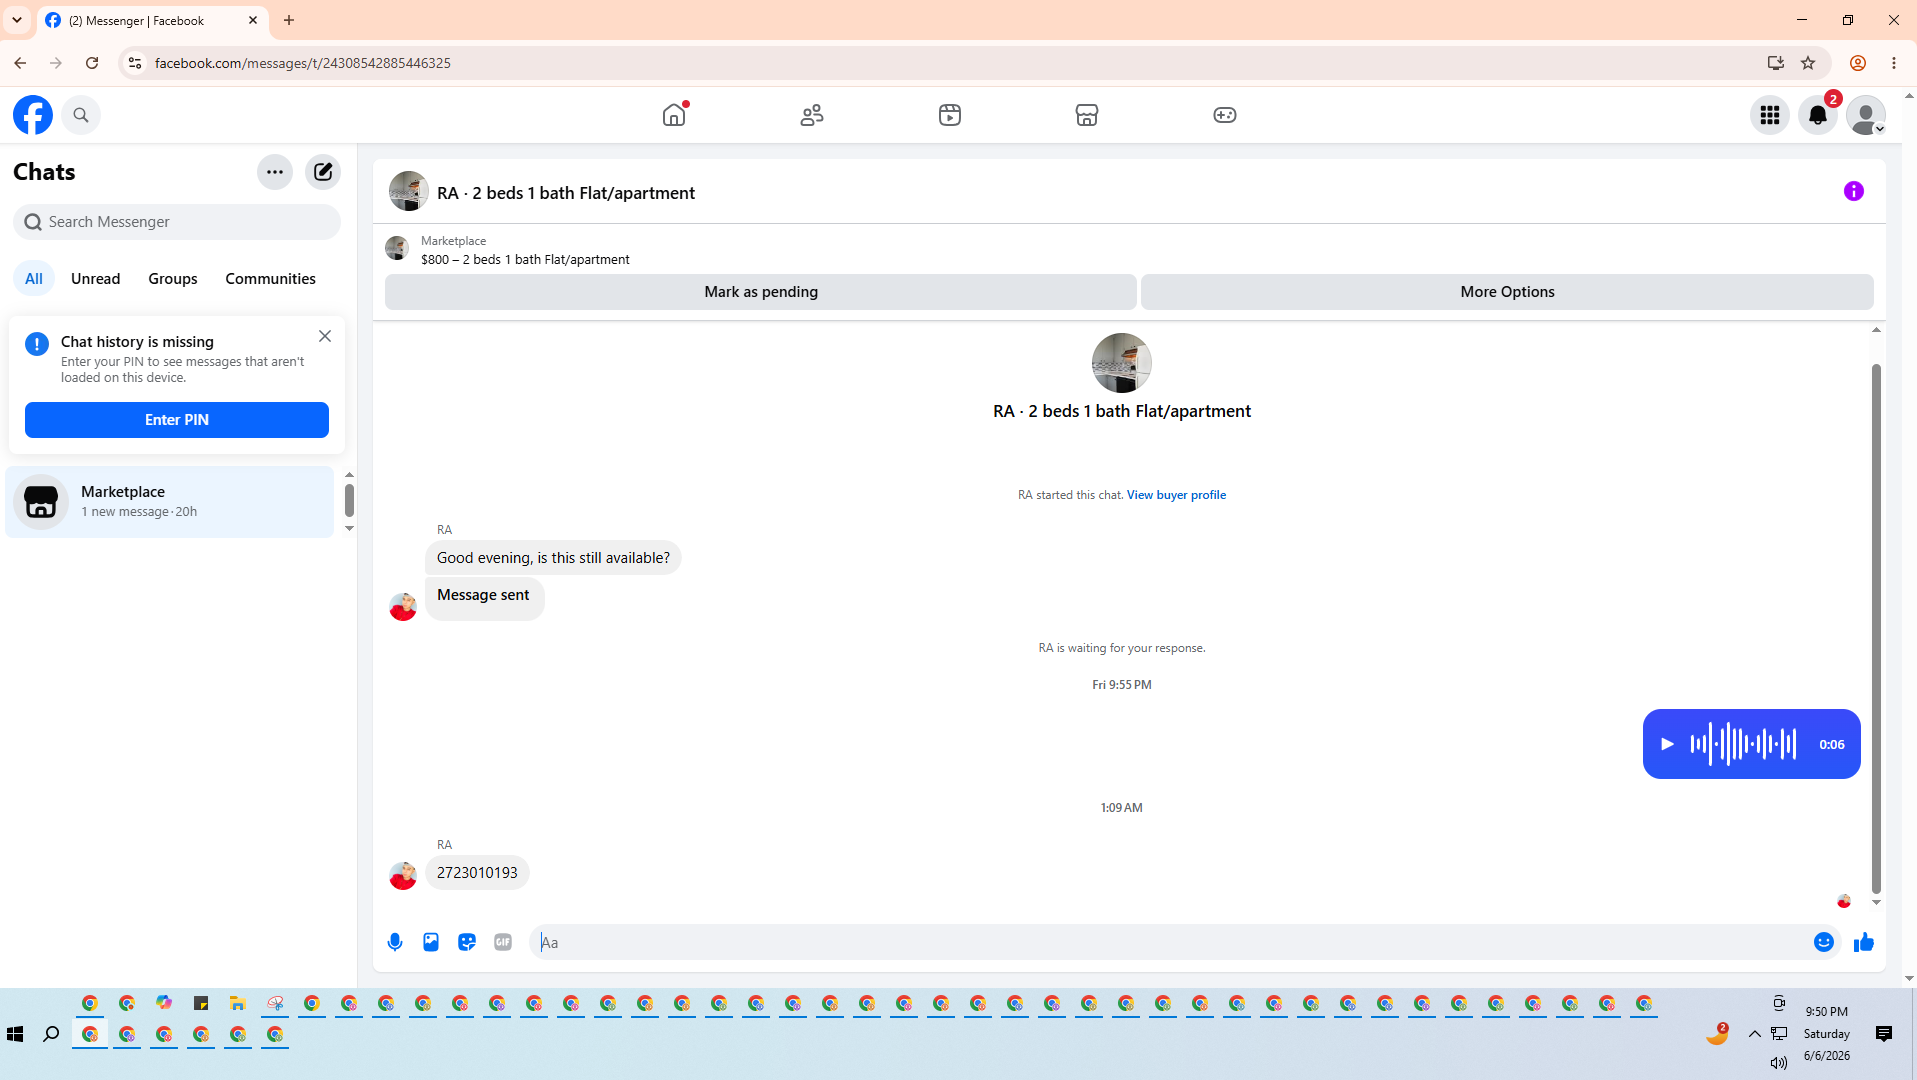Click the Search Messenger field

click(x=177, y=222)
